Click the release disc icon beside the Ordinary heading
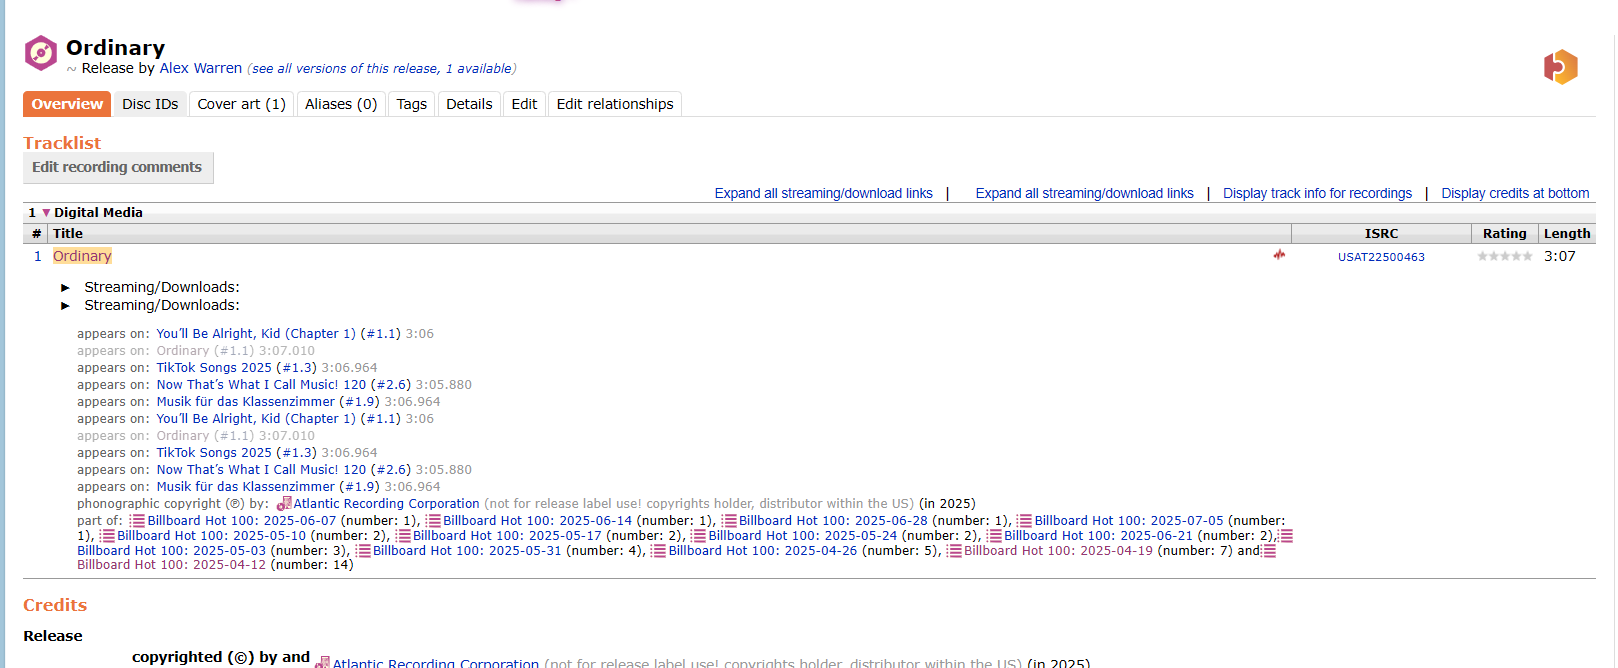The image size is (1618, 668). tap(41, 53)
